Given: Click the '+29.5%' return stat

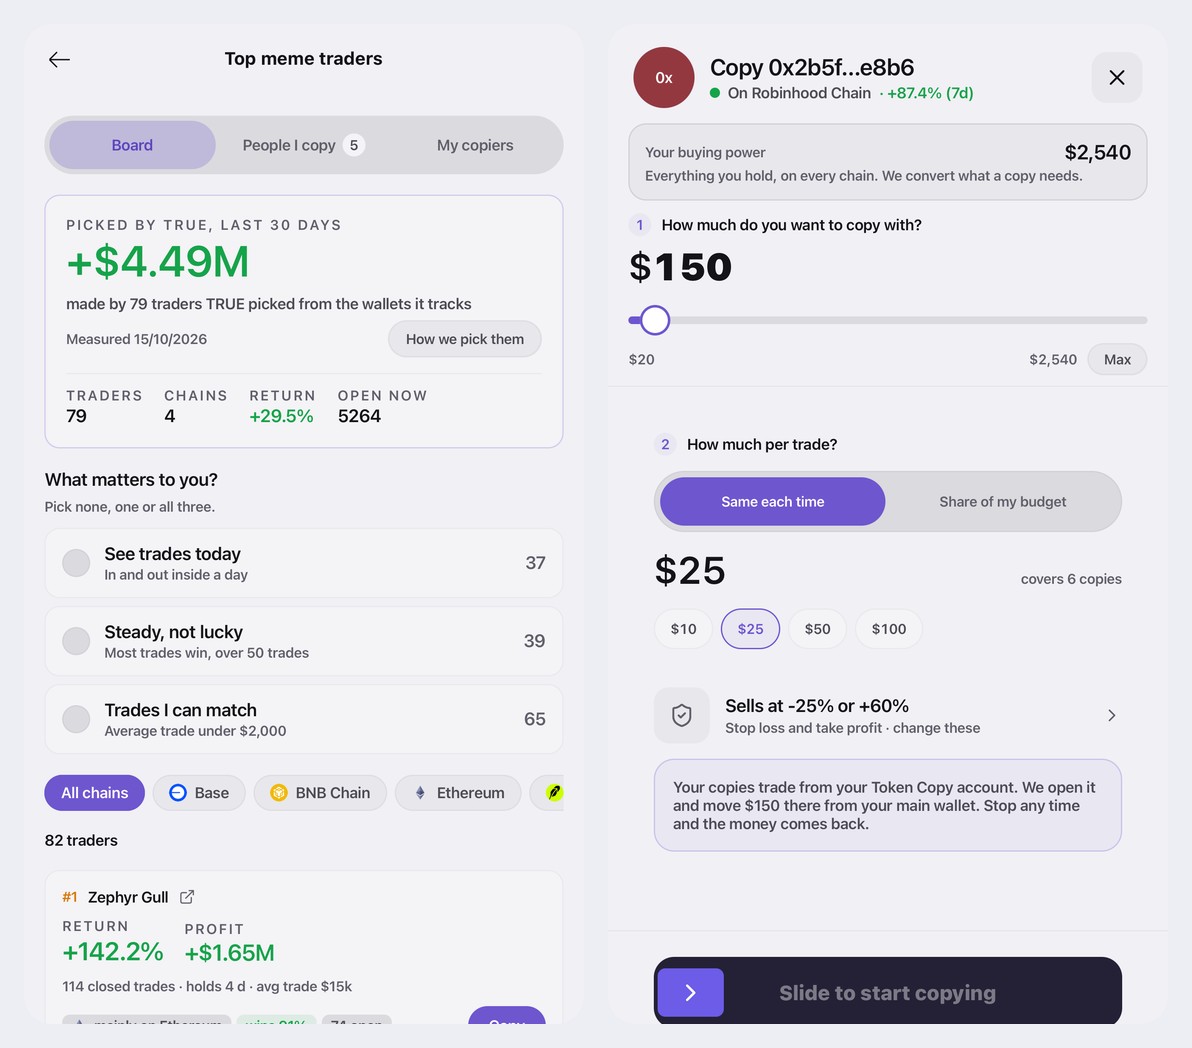Looking at the screenshot, I should pyautogui.click(x=281, y=416).
